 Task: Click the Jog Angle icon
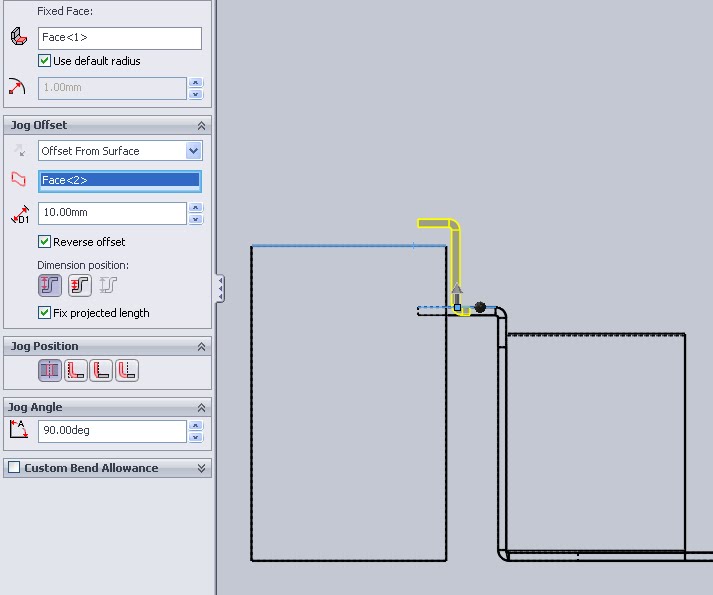19,429
